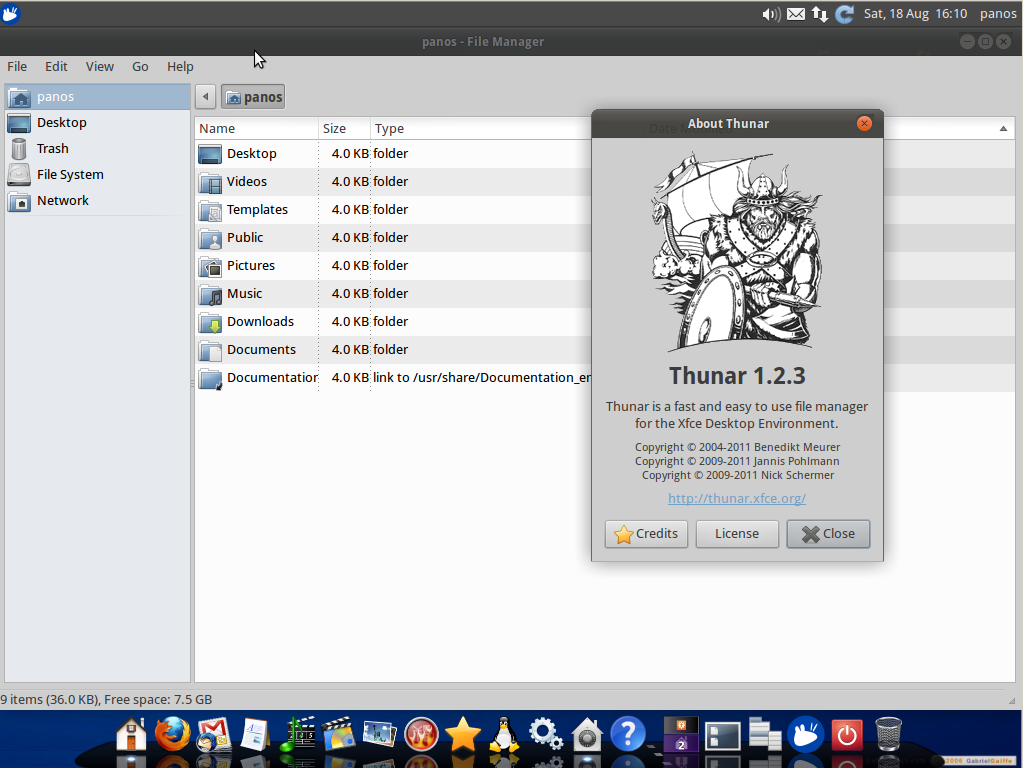Click the Xfce mouse icon in the dock

pos(806,734)
